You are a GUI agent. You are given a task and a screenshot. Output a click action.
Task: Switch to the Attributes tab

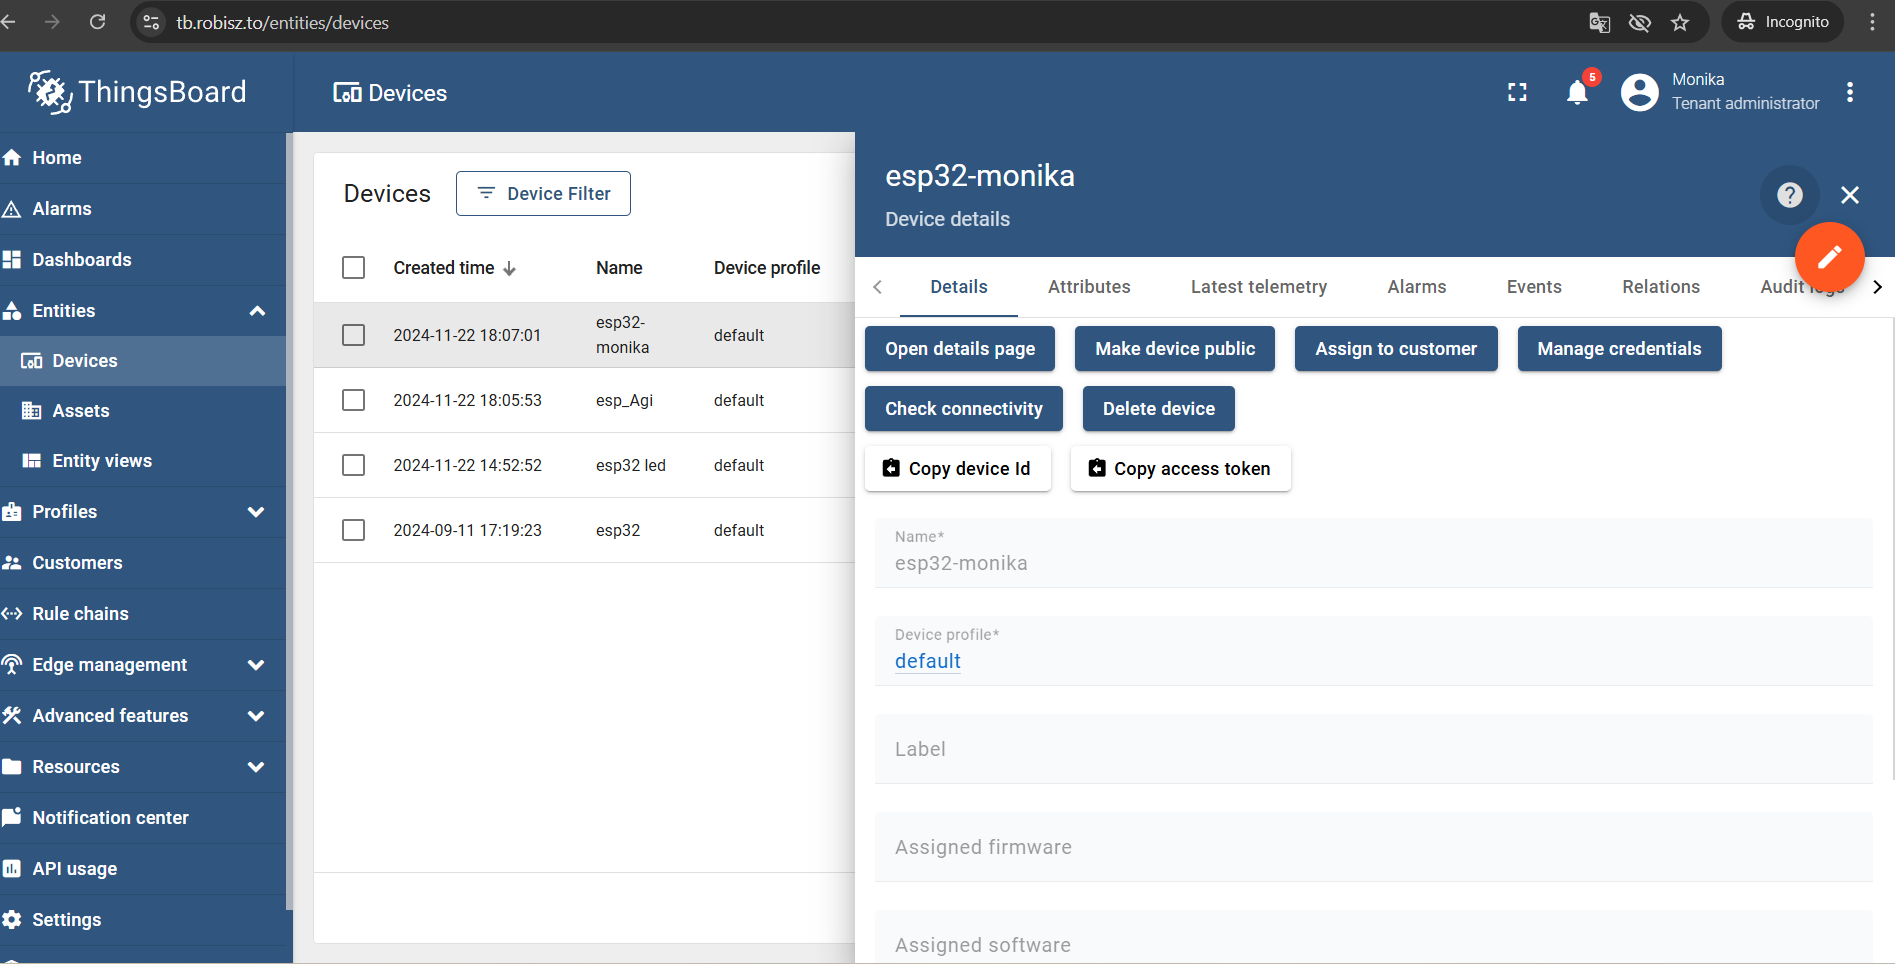pyautogui.click(x=1089, y=287)
